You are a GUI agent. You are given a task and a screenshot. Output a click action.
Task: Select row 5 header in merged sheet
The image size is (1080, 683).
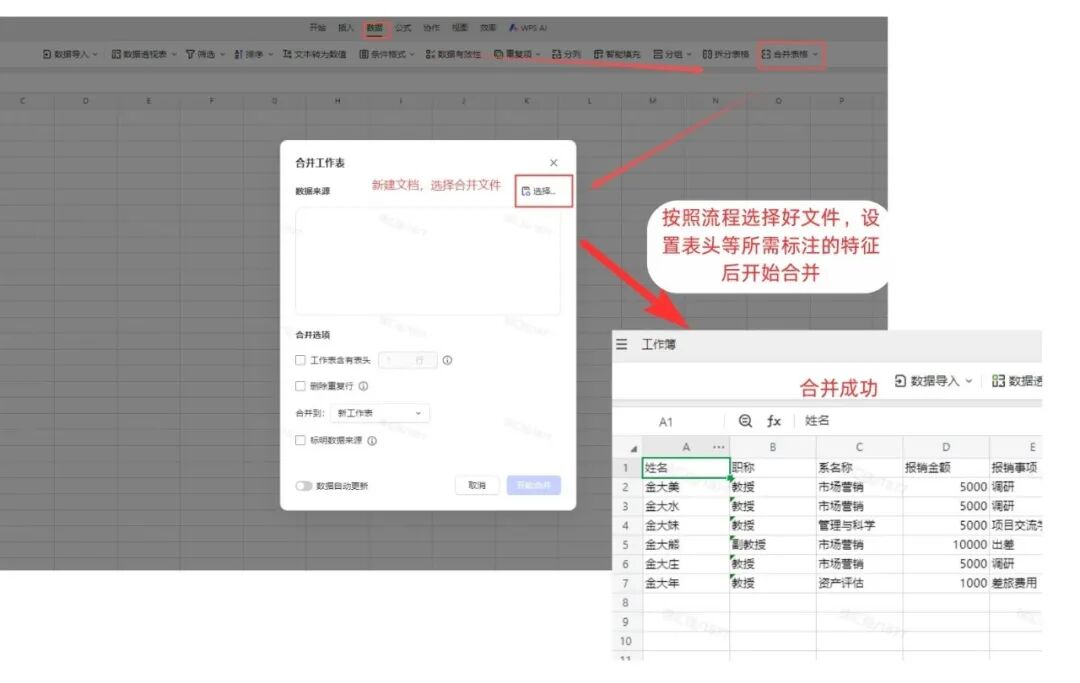625,545
